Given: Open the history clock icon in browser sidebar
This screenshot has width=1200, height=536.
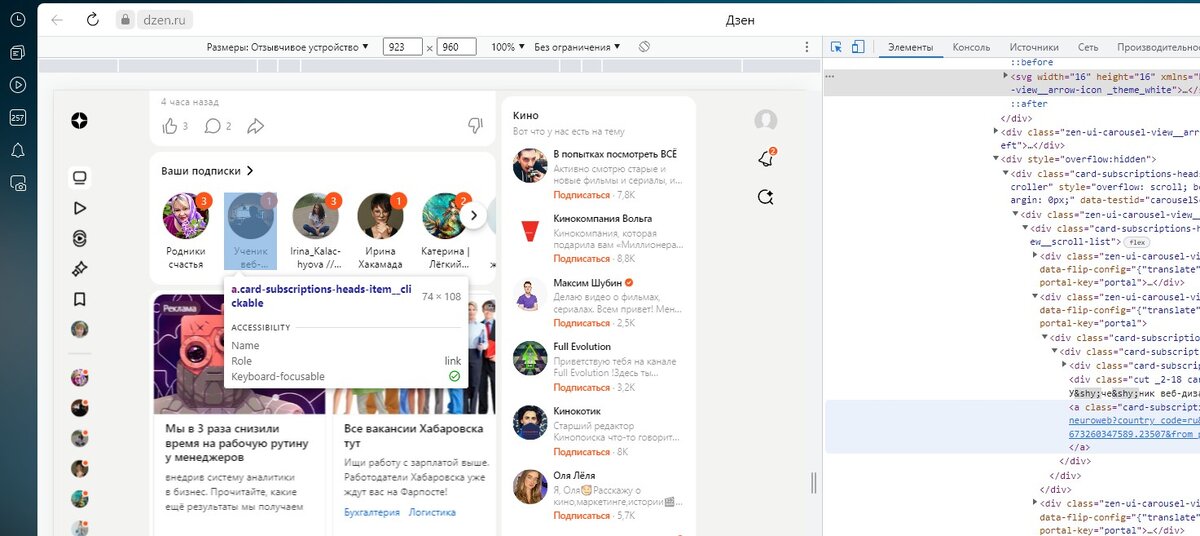Looking at the screenshot, I should (17, 21).
